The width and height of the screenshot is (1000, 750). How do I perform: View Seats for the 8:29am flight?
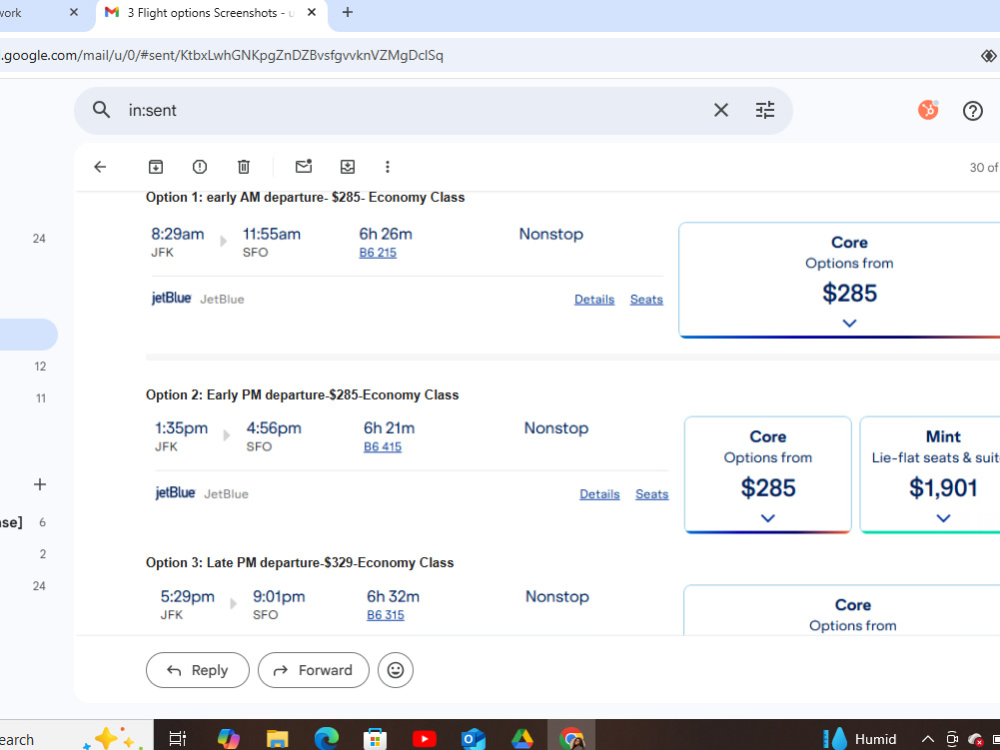pos(647,299)
